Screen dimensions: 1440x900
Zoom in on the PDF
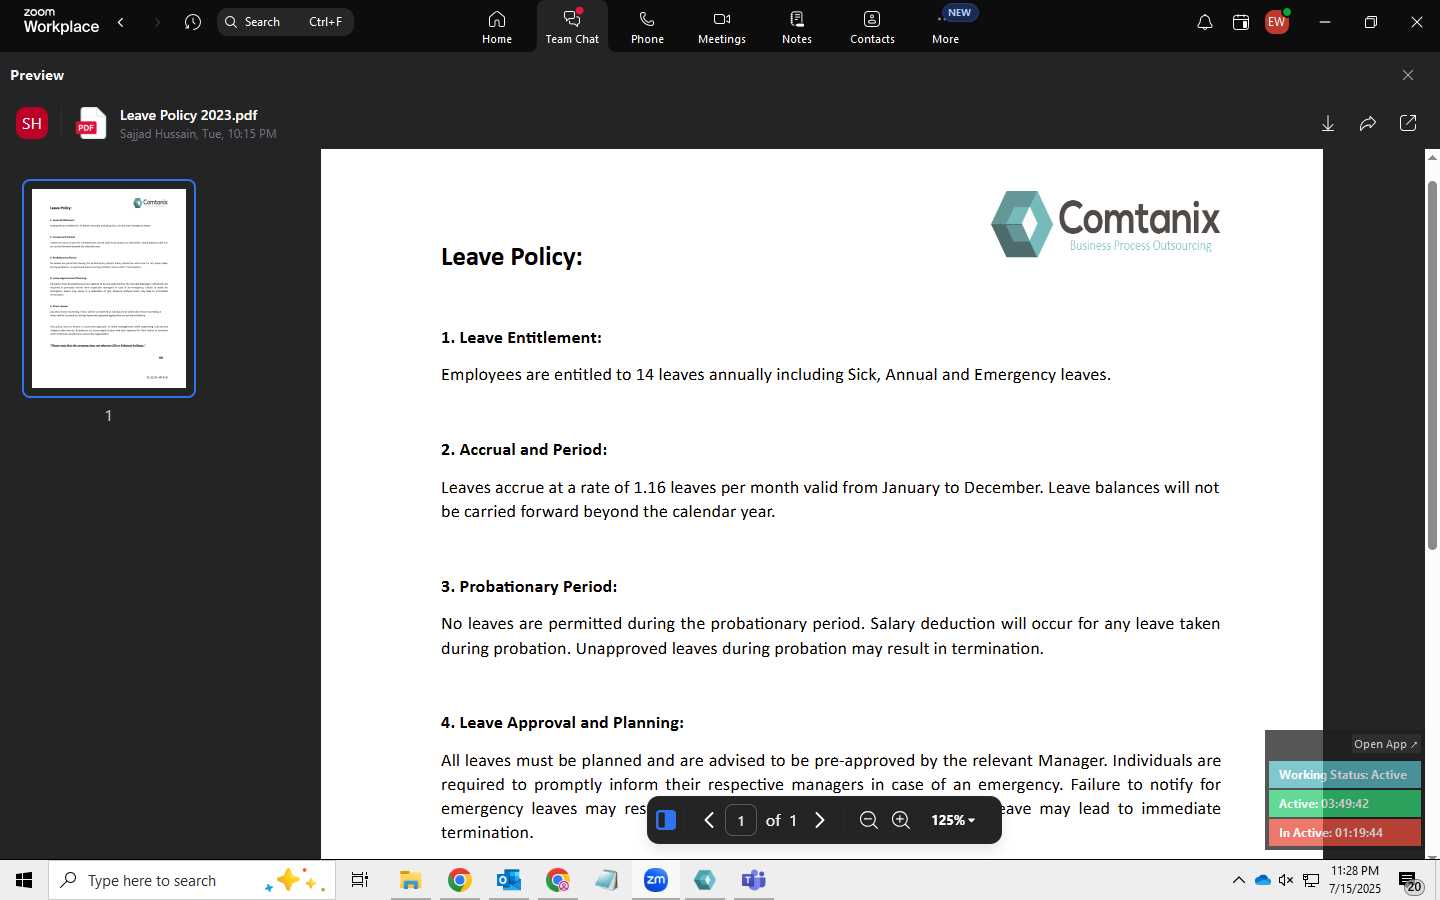click(901, 820)
